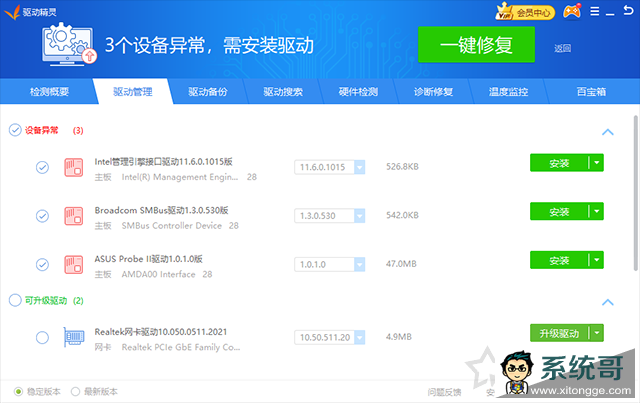The image size is (640, 403).
Task: Click the AMDA00 Interface description text
Action: (158, 274)
